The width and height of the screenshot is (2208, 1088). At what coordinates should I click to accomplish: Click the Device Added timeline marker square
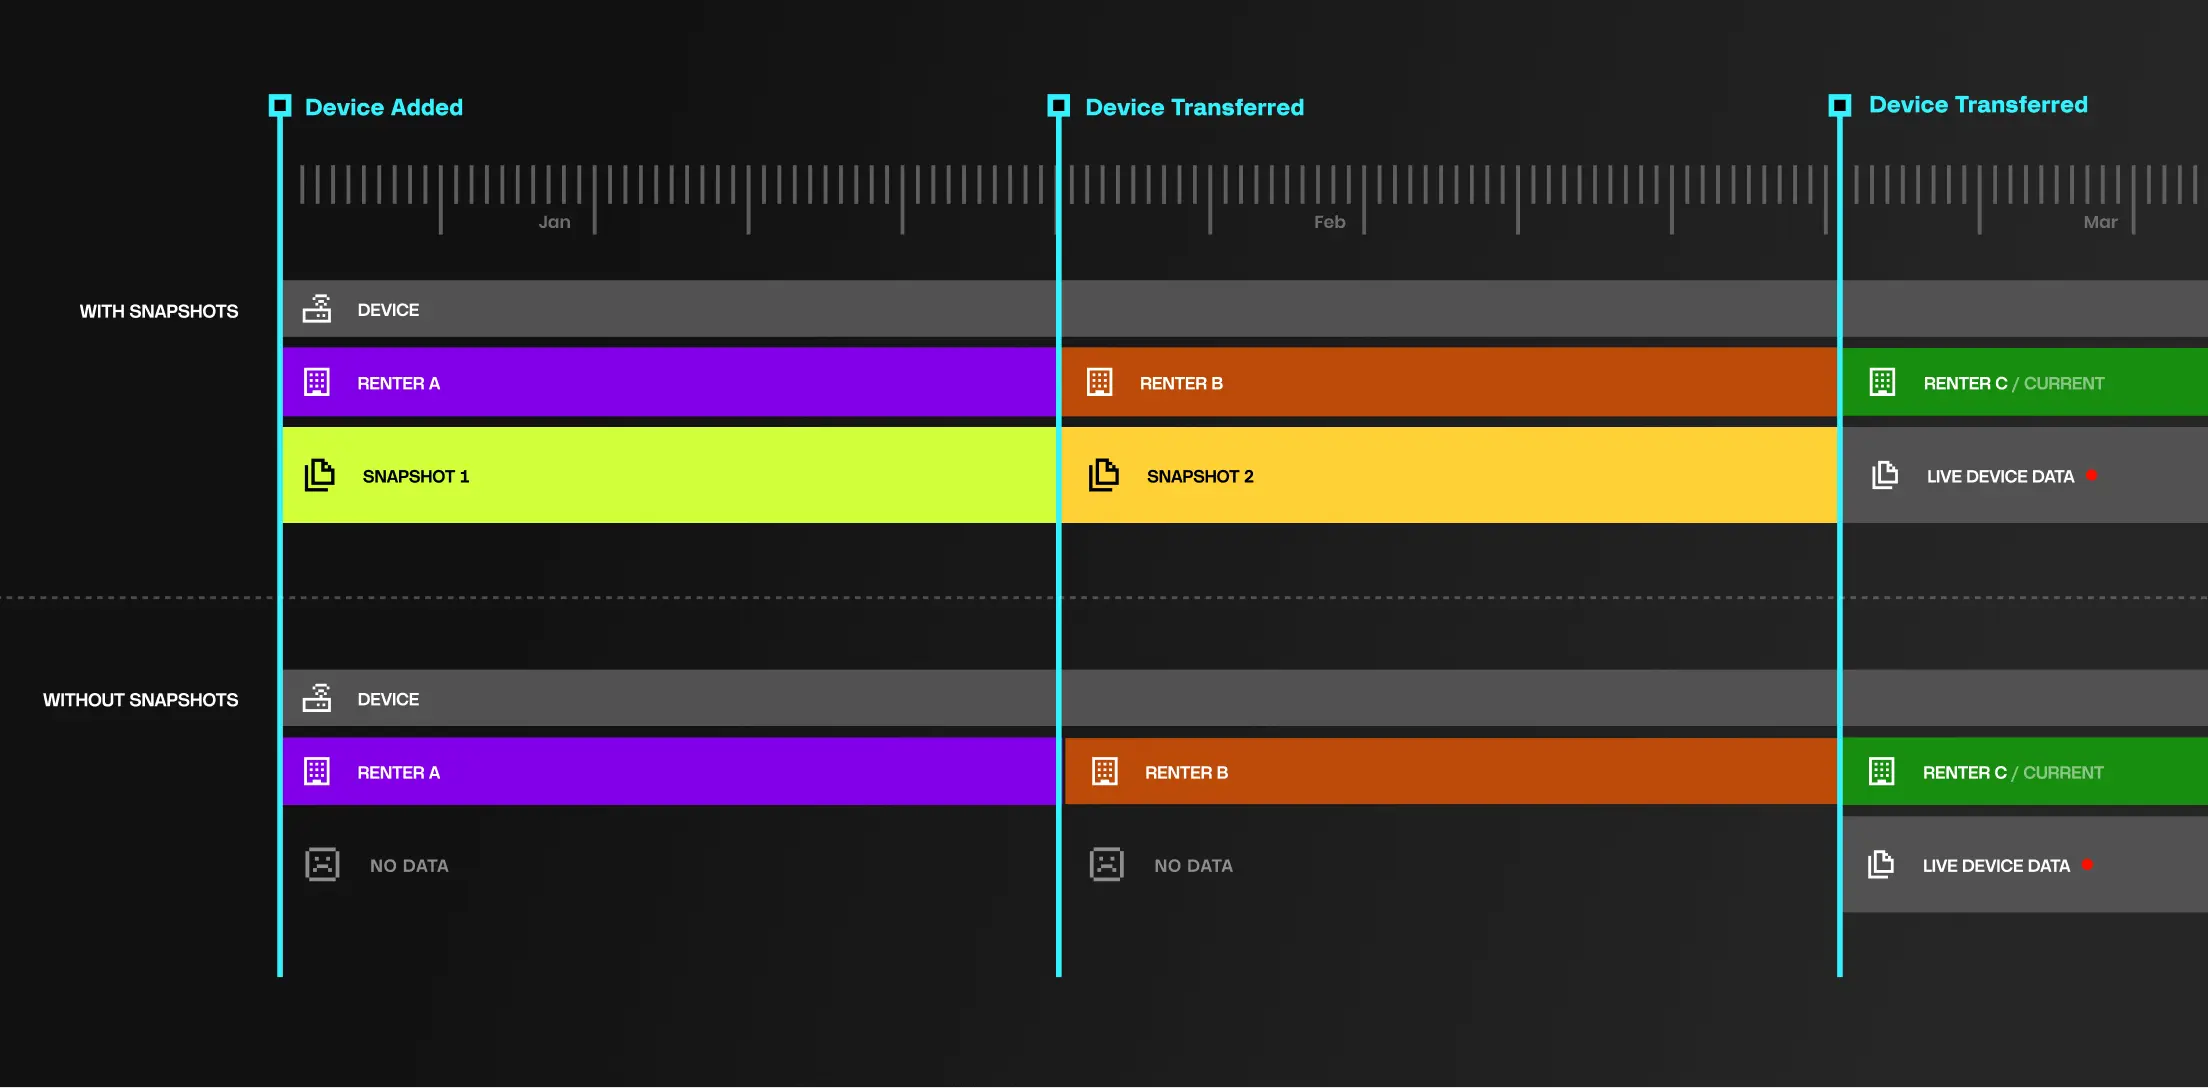[x=280, y=106]
